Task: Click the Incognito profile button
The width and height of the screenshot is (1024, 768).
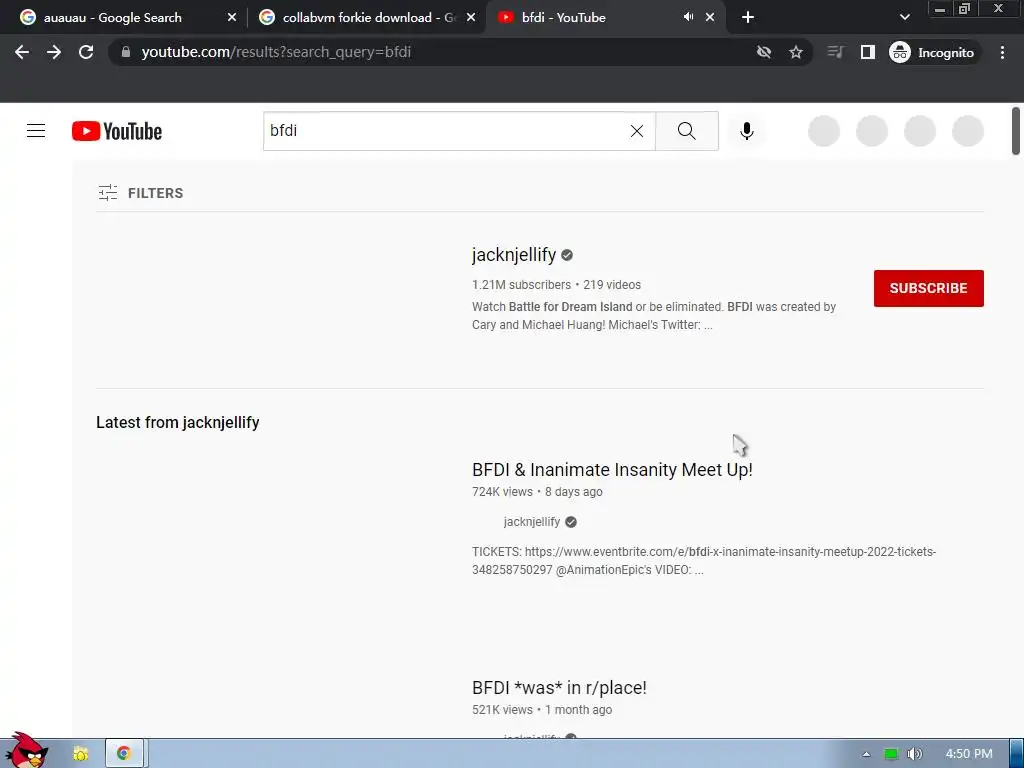Action: point(932,52)
